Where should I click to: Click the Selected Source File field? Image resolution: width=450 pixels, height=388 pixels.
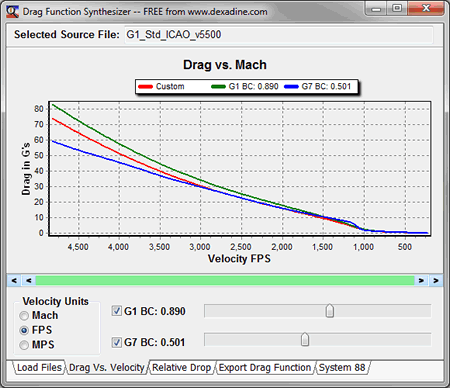point(279,35)
